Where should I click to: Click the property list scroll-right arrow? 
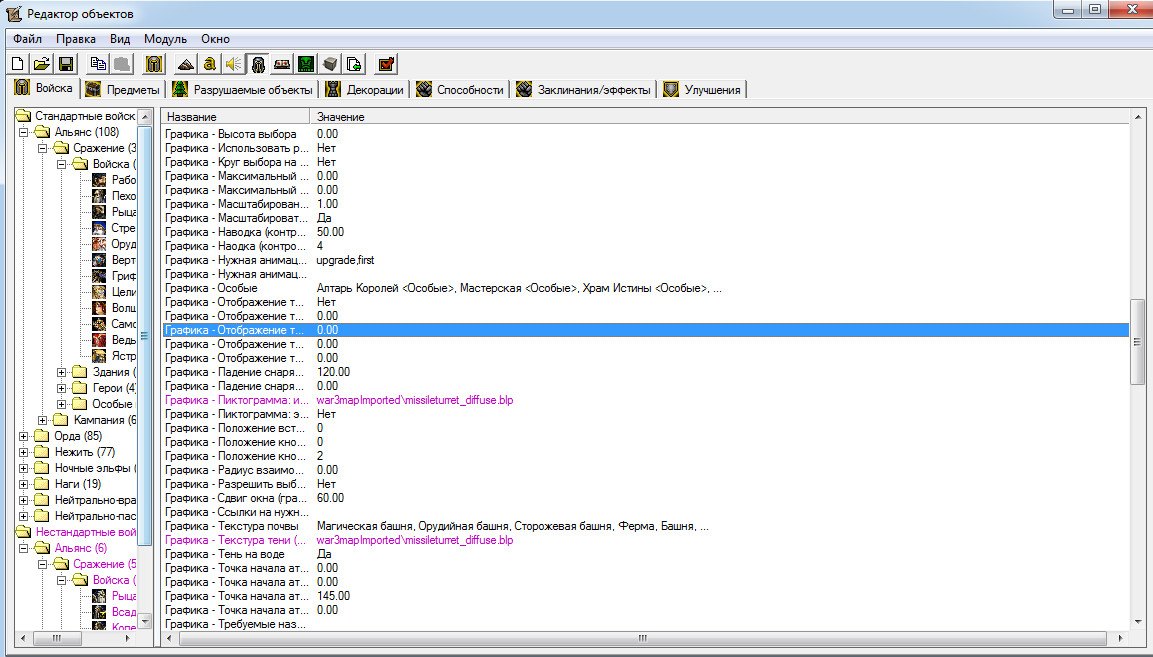click(x=1121, y=638)
